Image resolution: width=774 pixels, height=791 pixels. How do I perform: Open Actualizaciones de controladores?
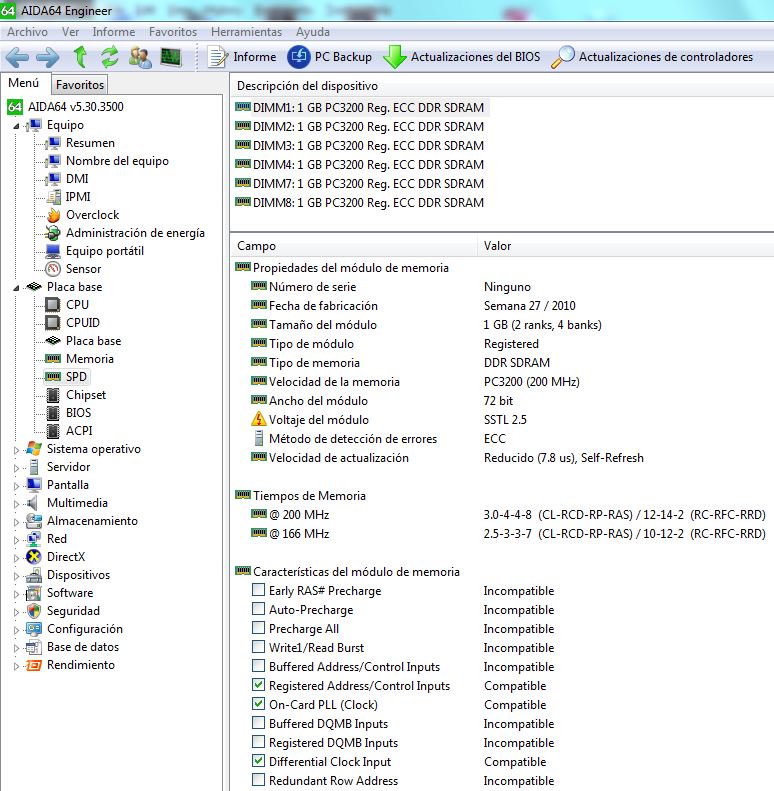click(x=653, y=57)
